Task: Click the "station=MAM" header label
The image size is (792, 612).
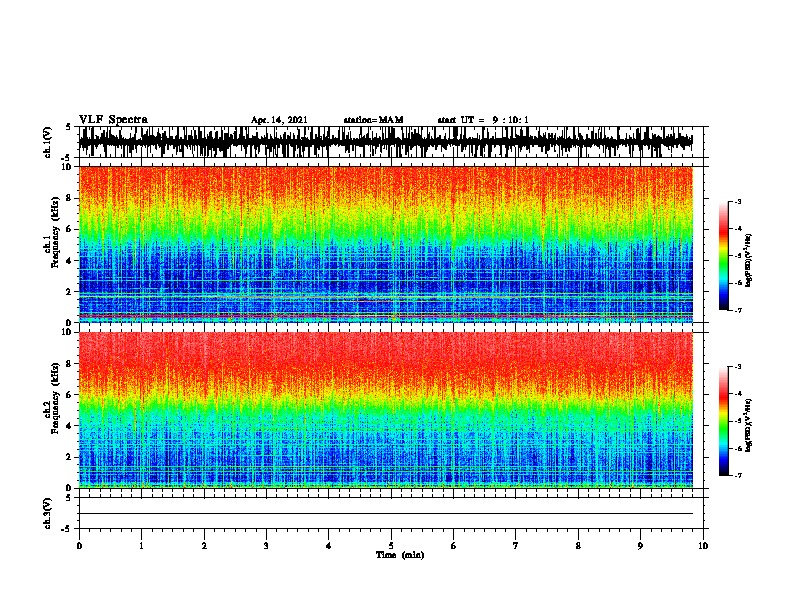Action: tap(374, 120)
